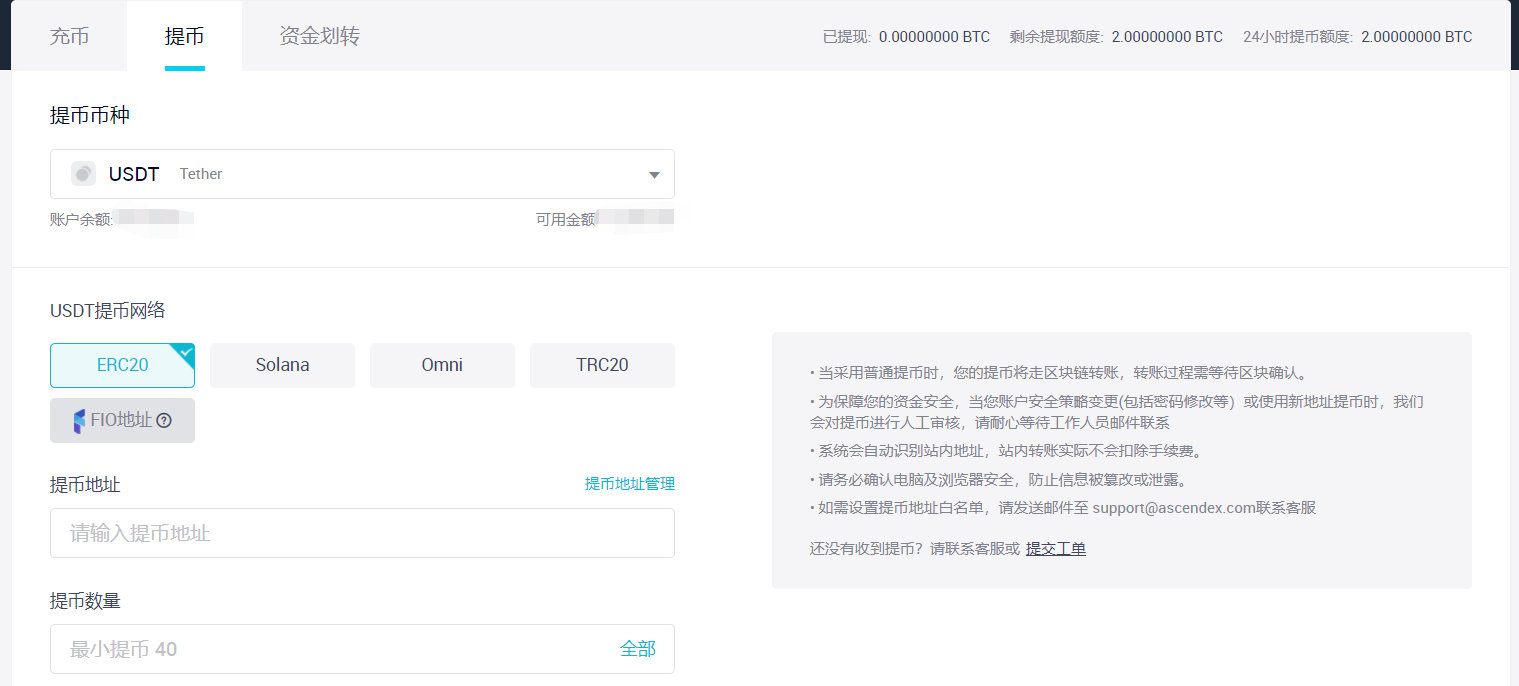Select the Solana withdrawal network
1519x686 pixels.
[x=282, y=365]
